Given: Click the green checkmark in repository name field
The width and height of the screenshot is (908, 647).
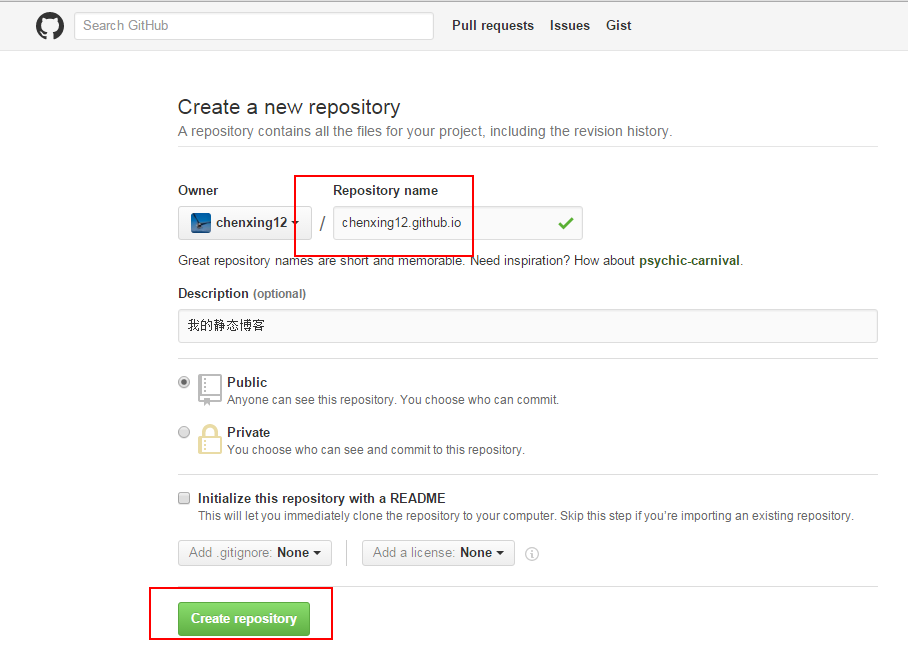Looking at the screenshot, I should coord(566,223).
